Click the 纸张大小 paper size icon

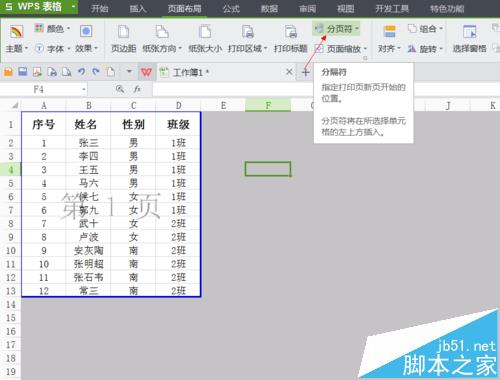[205, 32]
